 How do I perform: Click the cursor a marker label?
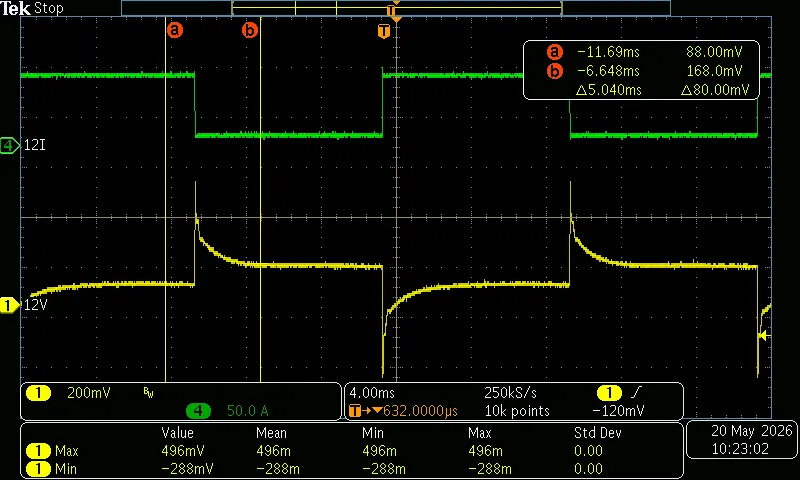click(174, 30)
